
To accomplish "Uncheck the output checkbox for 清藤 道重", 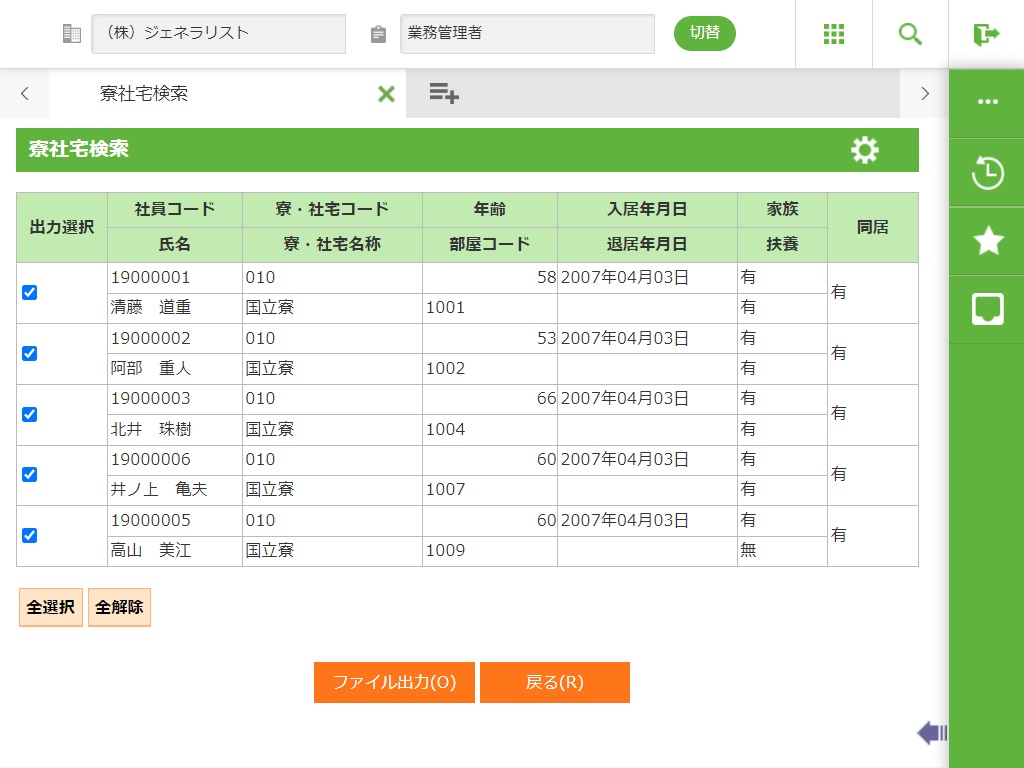I will tap(30, 292).
